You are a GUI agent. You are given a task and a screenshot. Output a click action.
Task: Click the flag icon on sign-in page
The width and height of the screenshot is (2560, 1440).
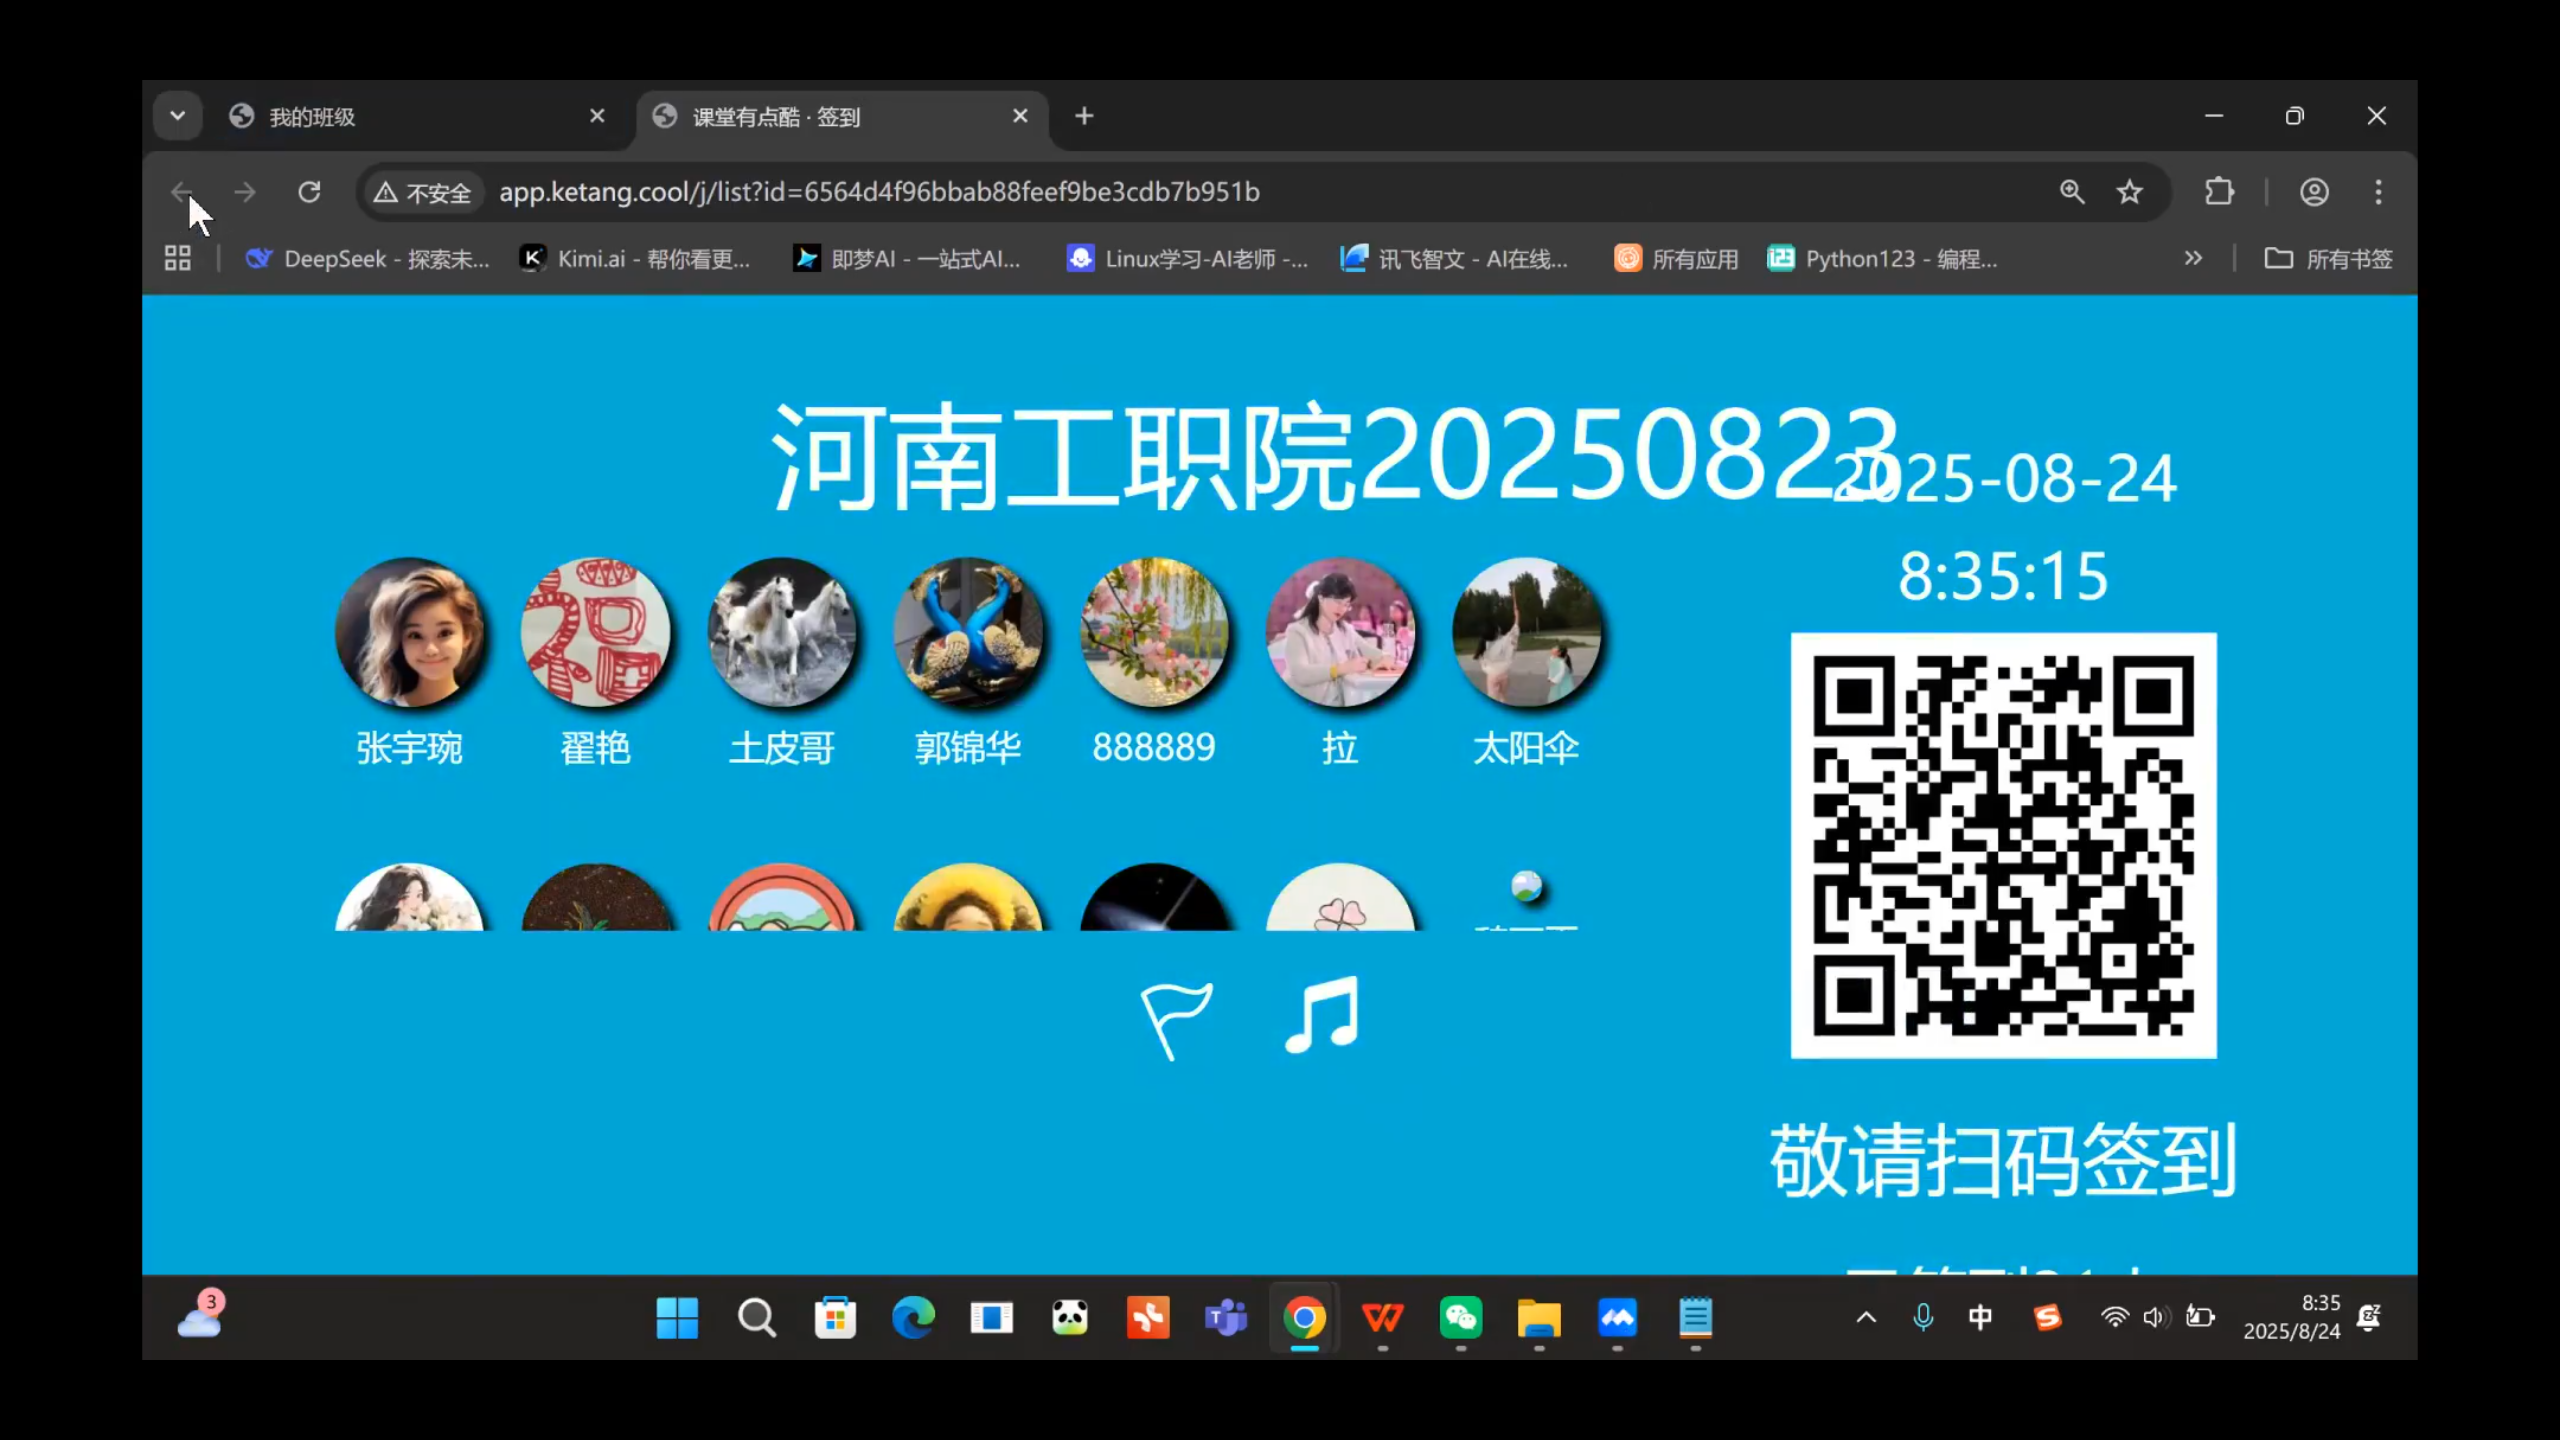point(1176,1018)
